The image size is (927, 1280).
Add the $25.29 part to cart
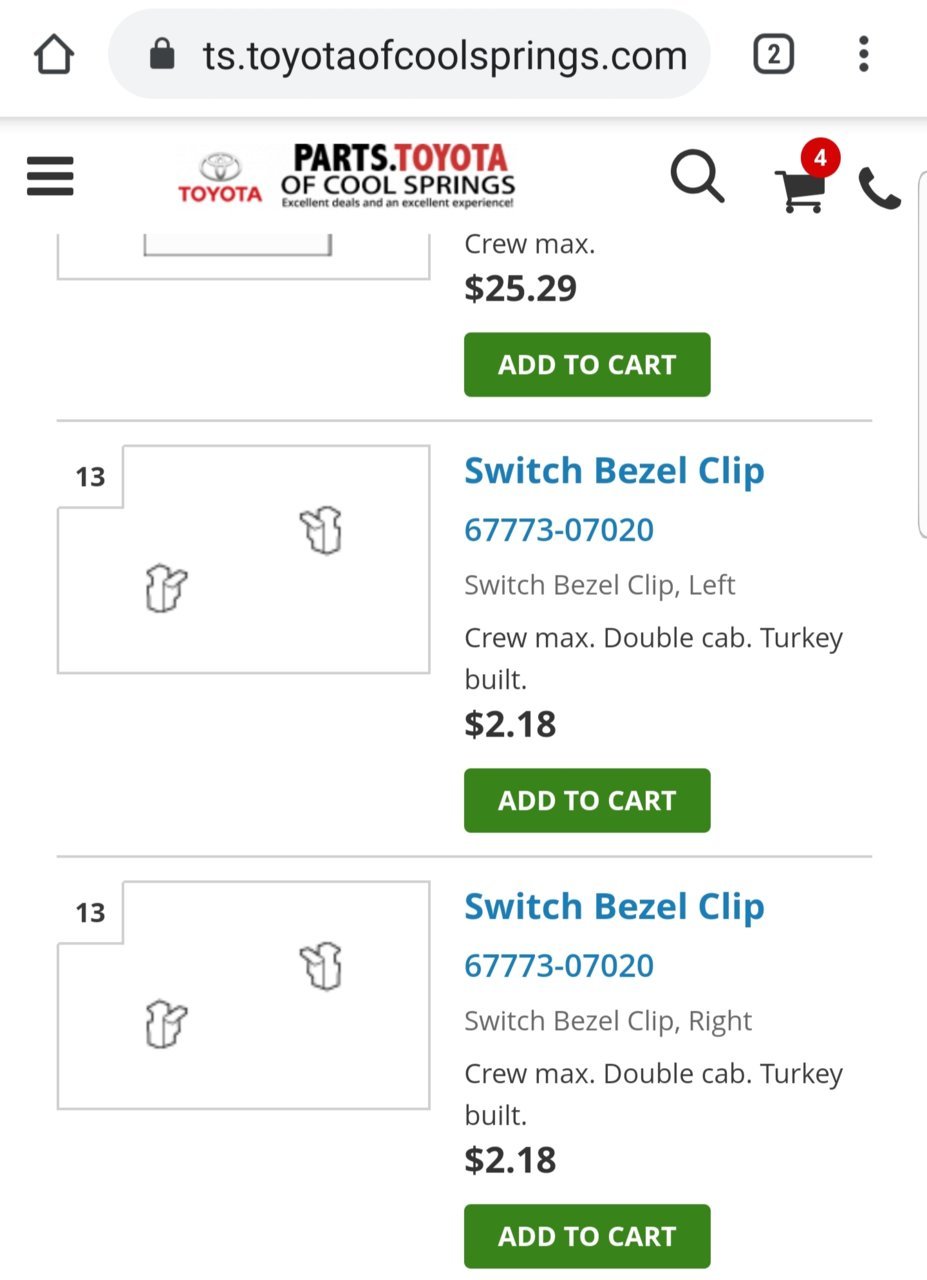[587, 364]
